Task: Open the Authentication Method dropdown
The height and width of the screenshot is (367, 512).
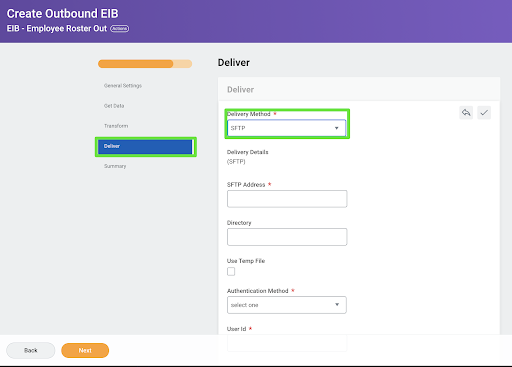Action: (x=287, y=305)
